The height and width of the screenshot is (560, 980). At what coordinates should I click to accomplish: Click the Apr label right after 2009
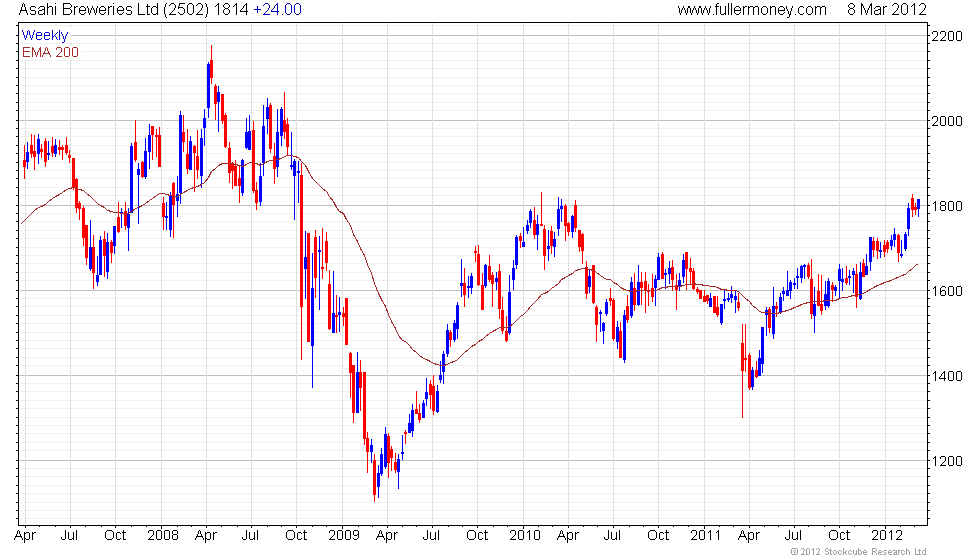click(387, 536)
